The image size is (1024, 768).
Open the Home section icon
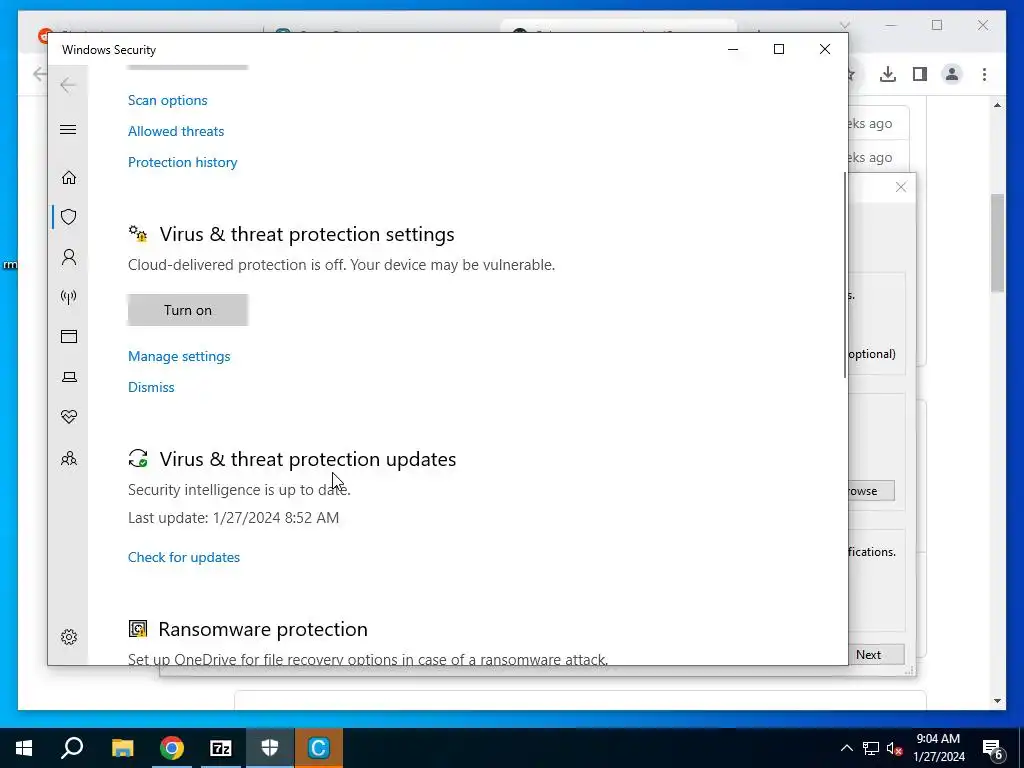(69, 178)
